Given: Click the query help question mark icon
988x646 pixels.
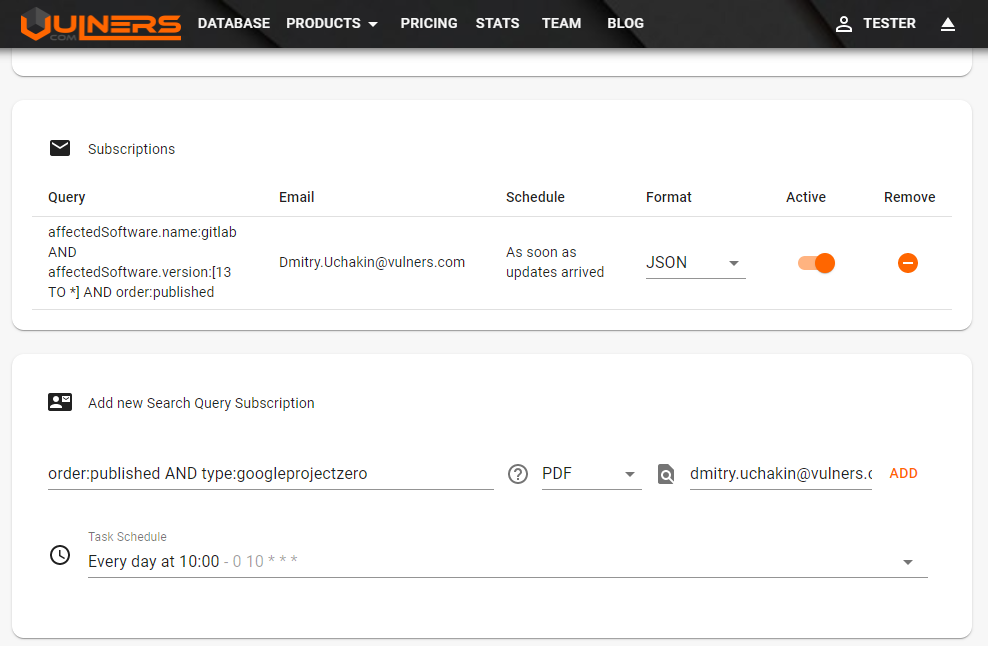Looking at the screenshot, I should point(518,474).
